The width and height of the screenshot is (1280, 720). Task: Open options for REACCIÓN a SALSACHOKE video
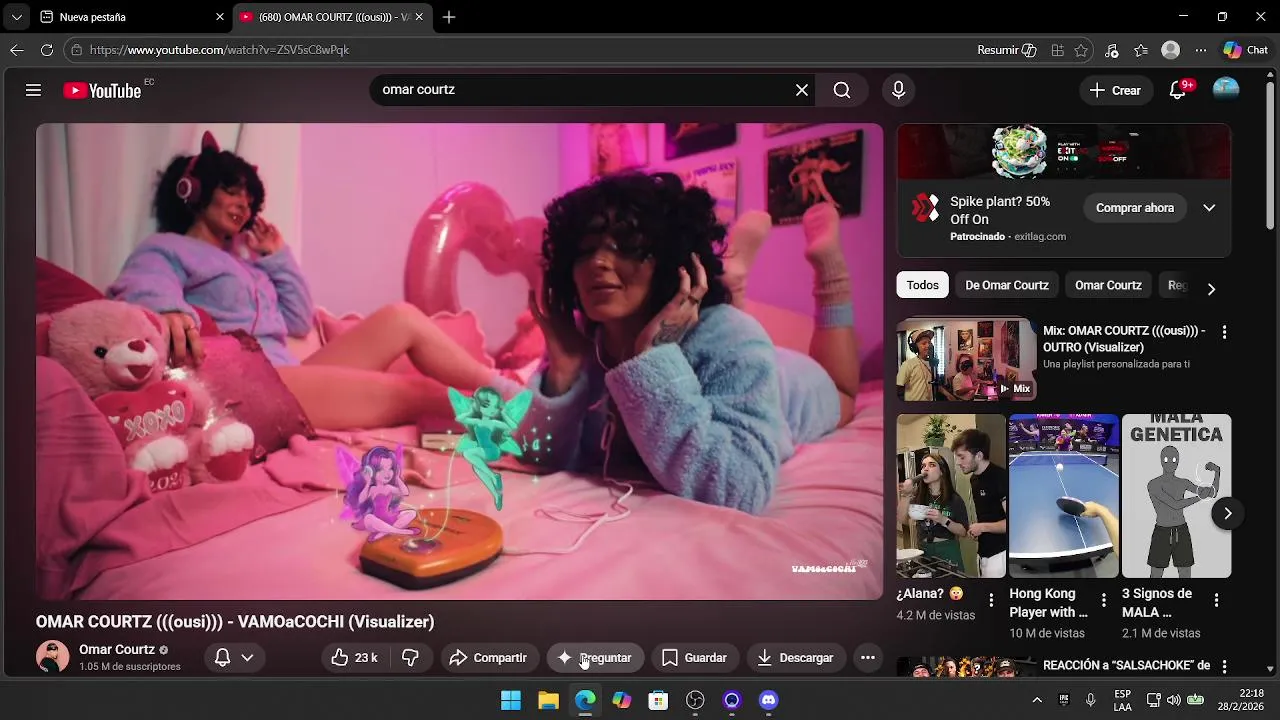click(1224, 666)
